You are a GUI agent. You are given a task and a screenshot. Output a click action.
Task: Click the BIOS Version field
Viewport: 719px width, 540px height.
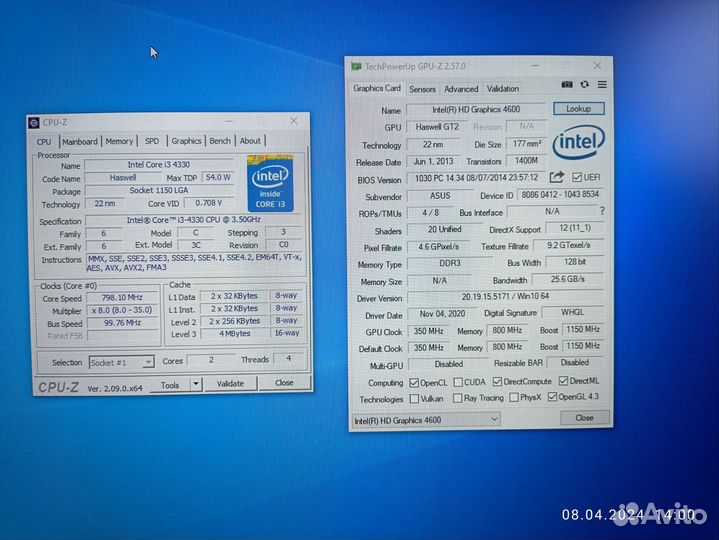coord(476,178)
